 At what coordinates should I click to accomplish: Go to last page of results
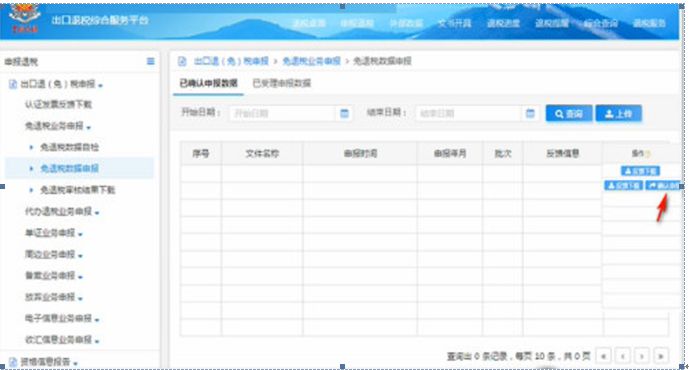pos(660,355)
